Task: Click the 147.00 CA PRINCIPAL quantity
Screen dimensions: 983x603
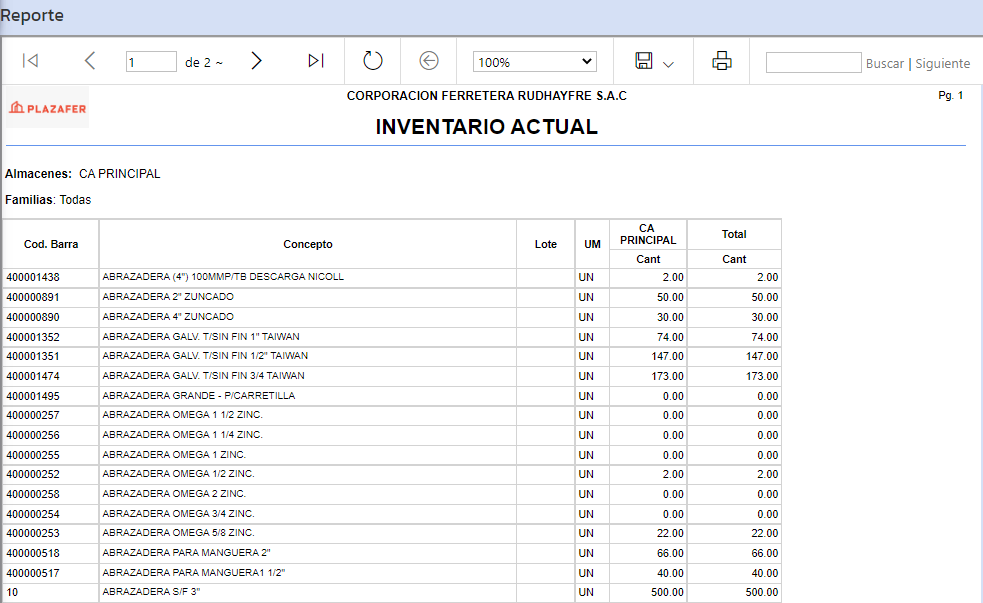Action: pyautogui.click(x=667, y=356)
